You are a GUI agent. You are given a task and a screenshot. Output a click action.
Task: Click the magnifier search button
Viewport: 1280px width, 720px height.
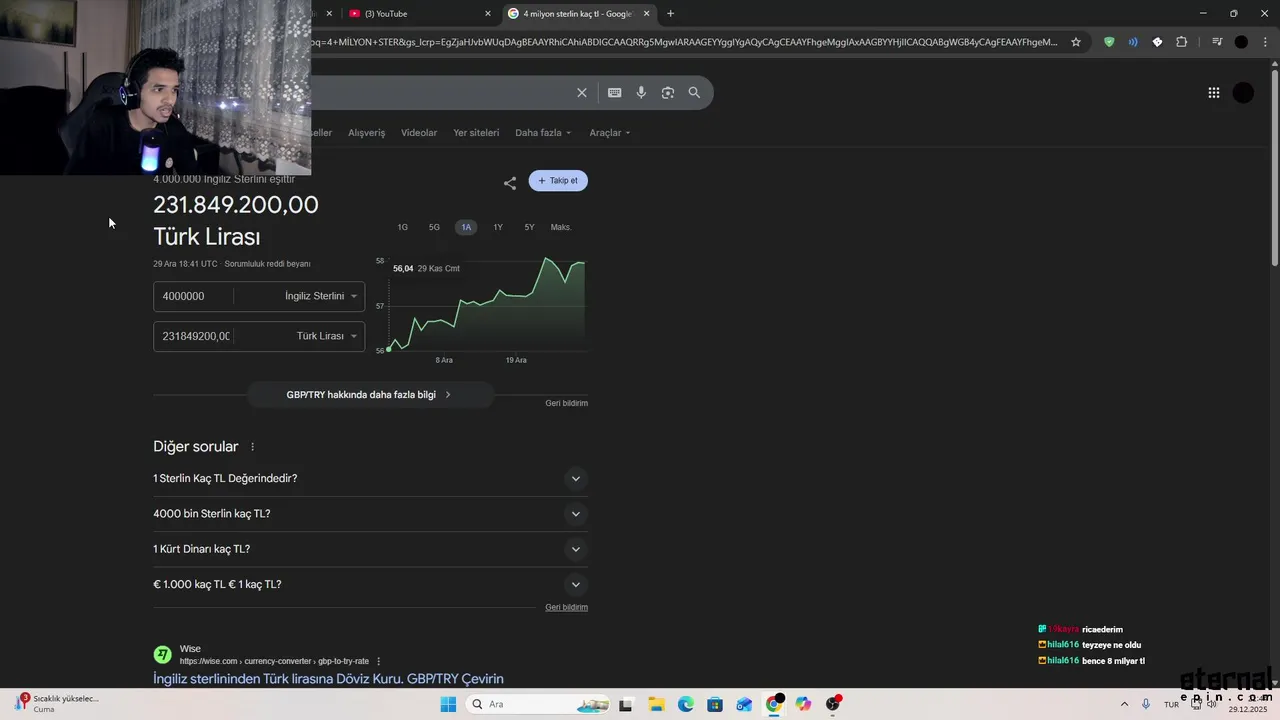(694, 92)
